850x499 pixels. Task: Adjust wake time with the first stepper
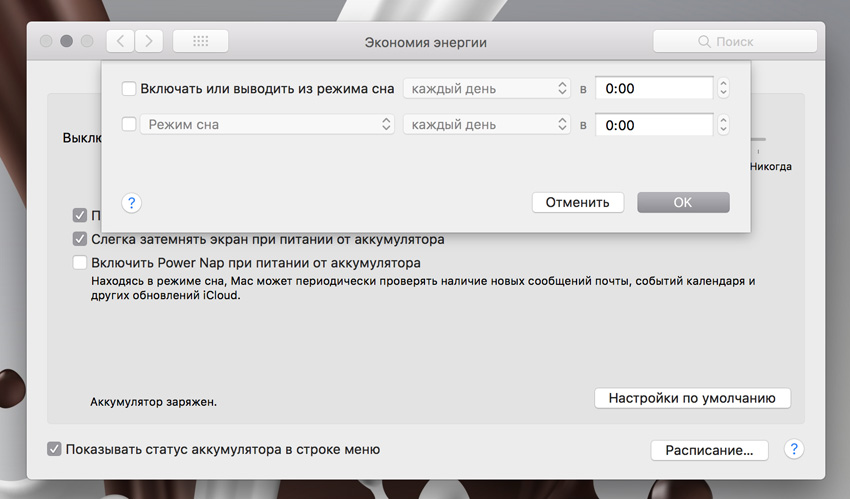[723, 88]
